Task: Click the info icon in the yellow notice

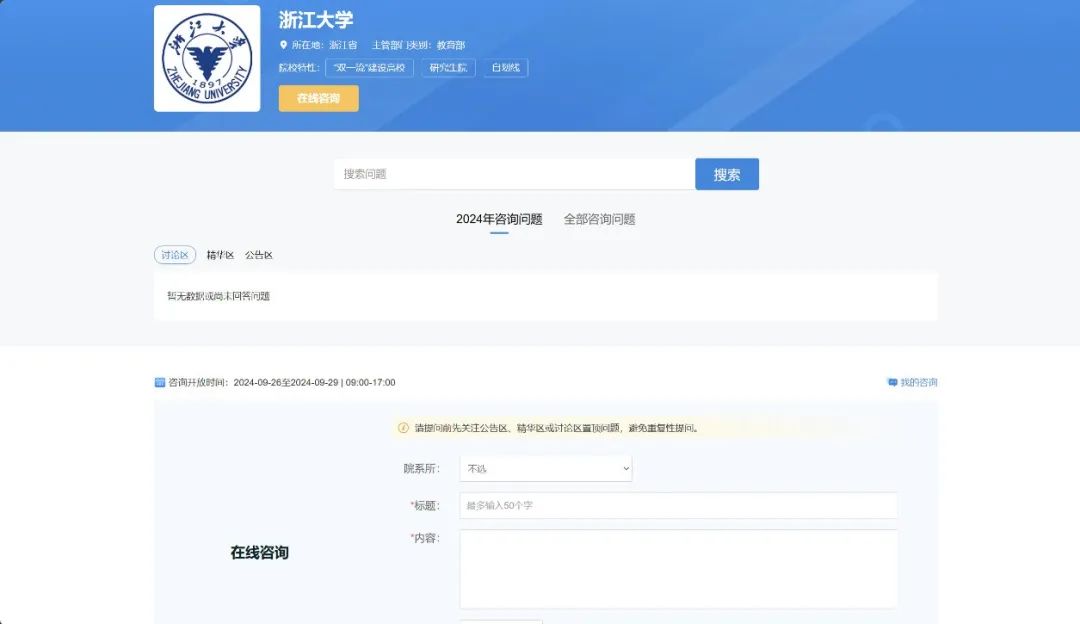Action: (404, 428)
